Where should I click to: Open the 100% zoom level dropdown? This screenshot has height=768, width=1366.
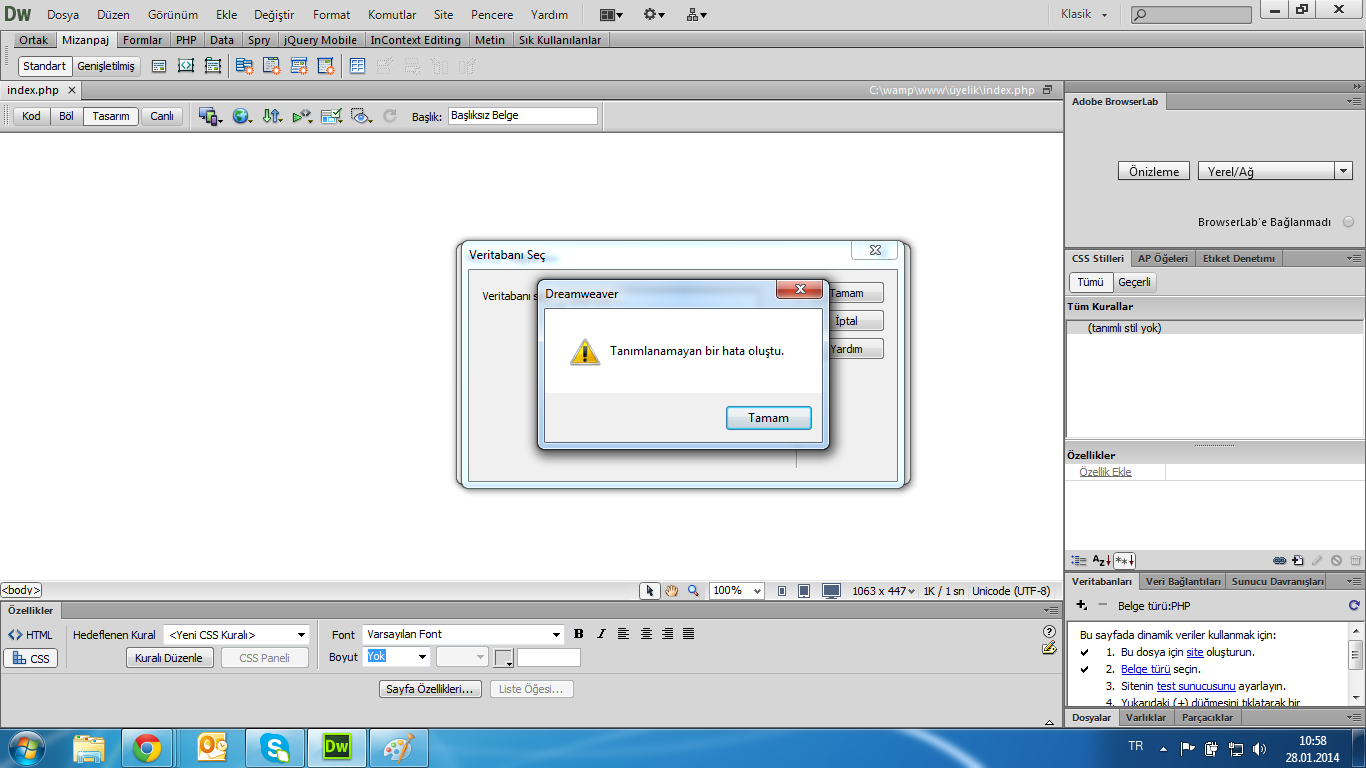click(x=737, y=591)
